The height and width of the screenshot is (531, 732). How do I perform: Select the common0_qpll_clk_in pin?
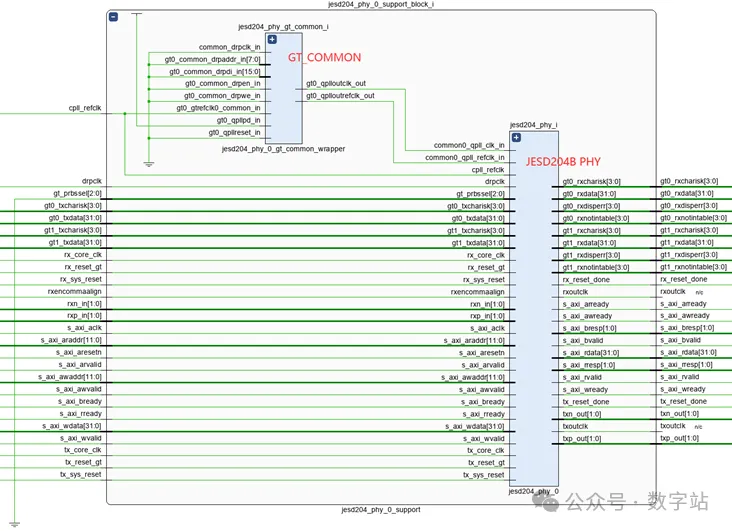[x=468, y=145]
